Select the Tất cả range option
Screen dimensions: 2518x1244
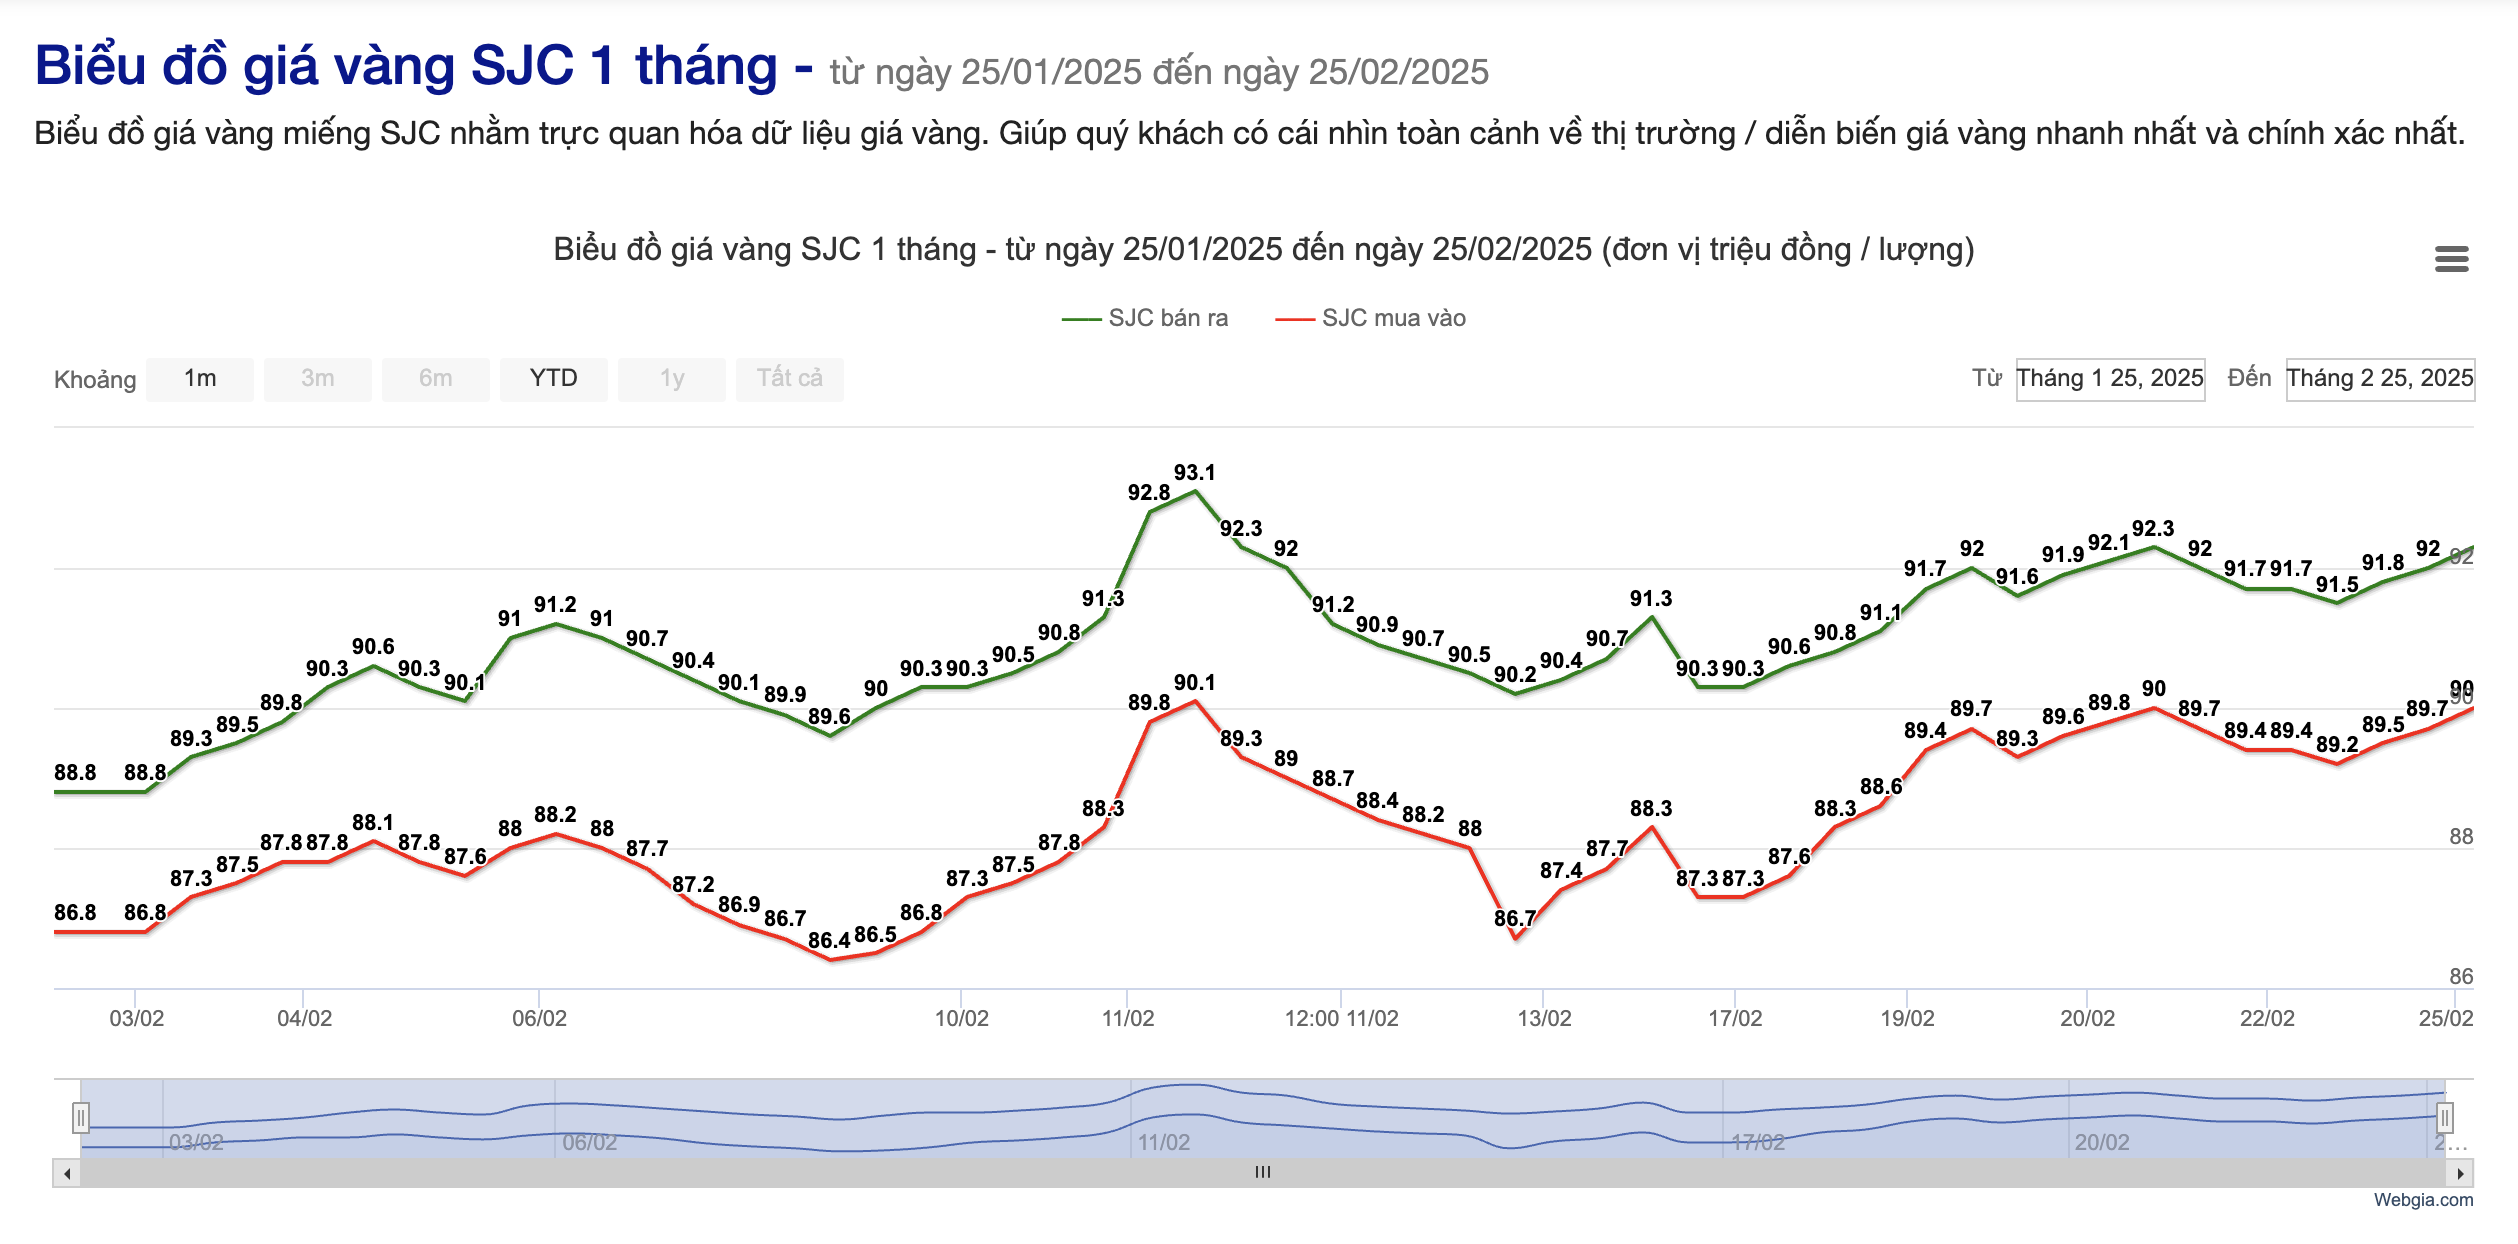(790, 379)
